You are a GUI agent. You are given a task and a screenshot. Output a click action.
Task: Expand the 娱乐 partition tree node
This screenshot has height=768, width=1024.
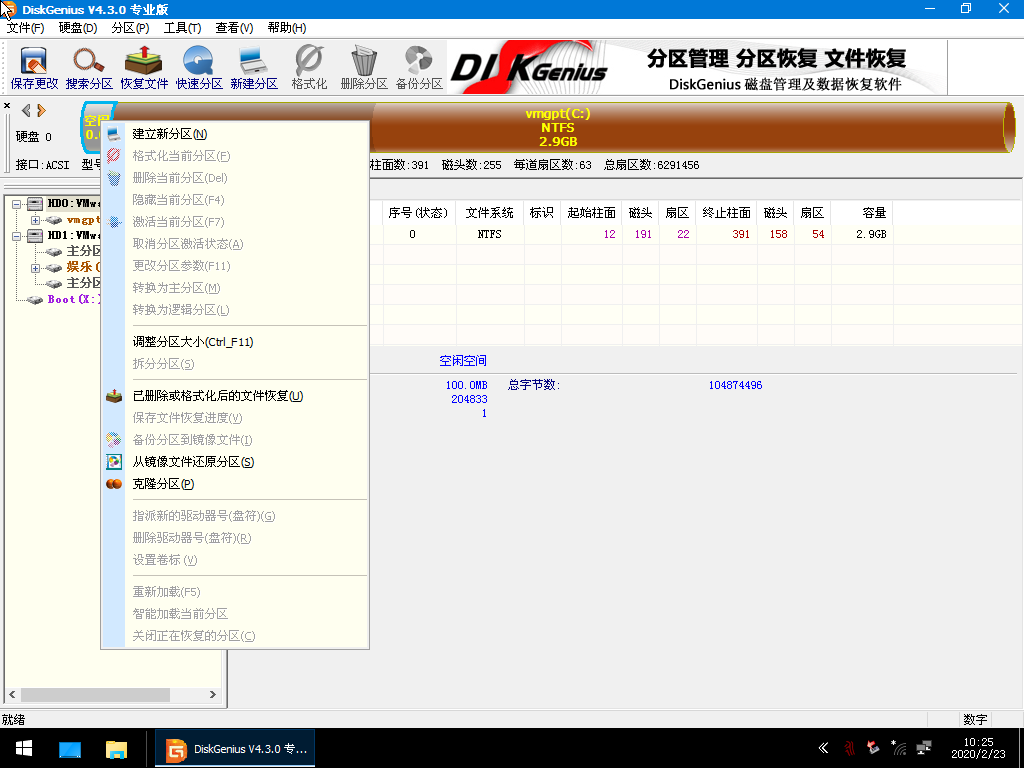tap(35, 268)
